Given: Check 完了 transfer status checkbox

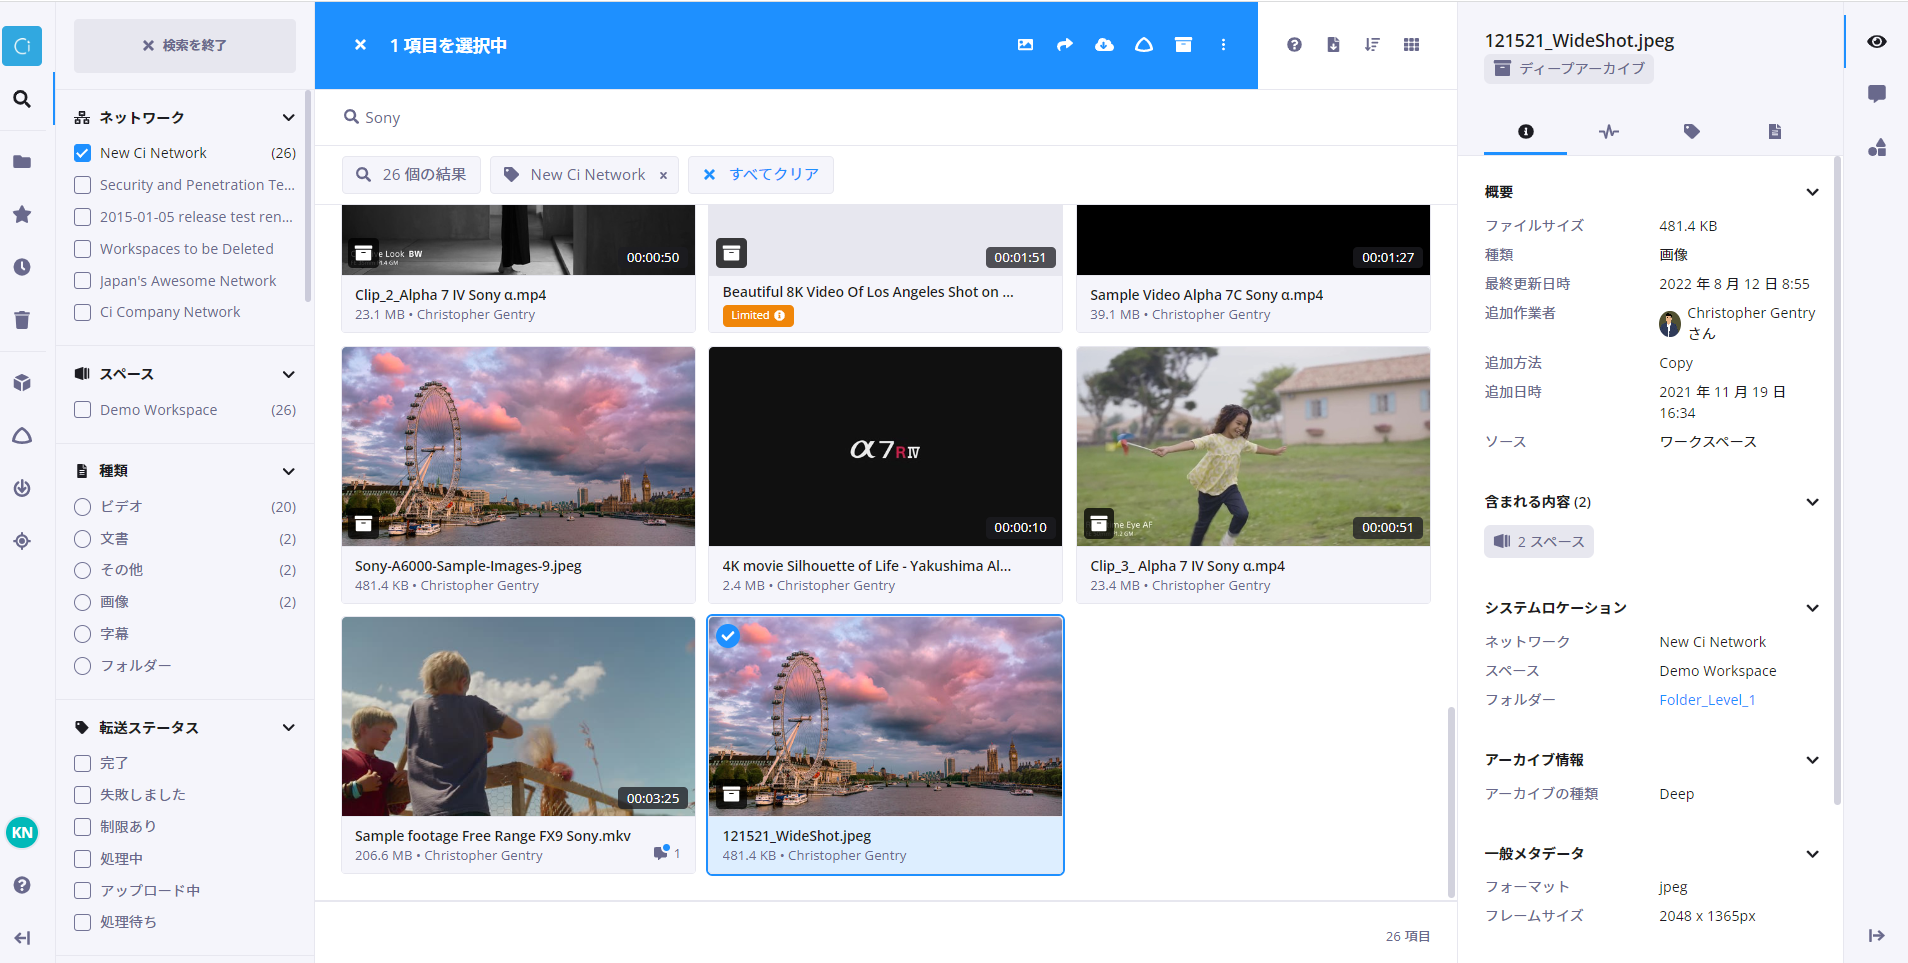Looking at the screenshot, I should tap(83, 763).
